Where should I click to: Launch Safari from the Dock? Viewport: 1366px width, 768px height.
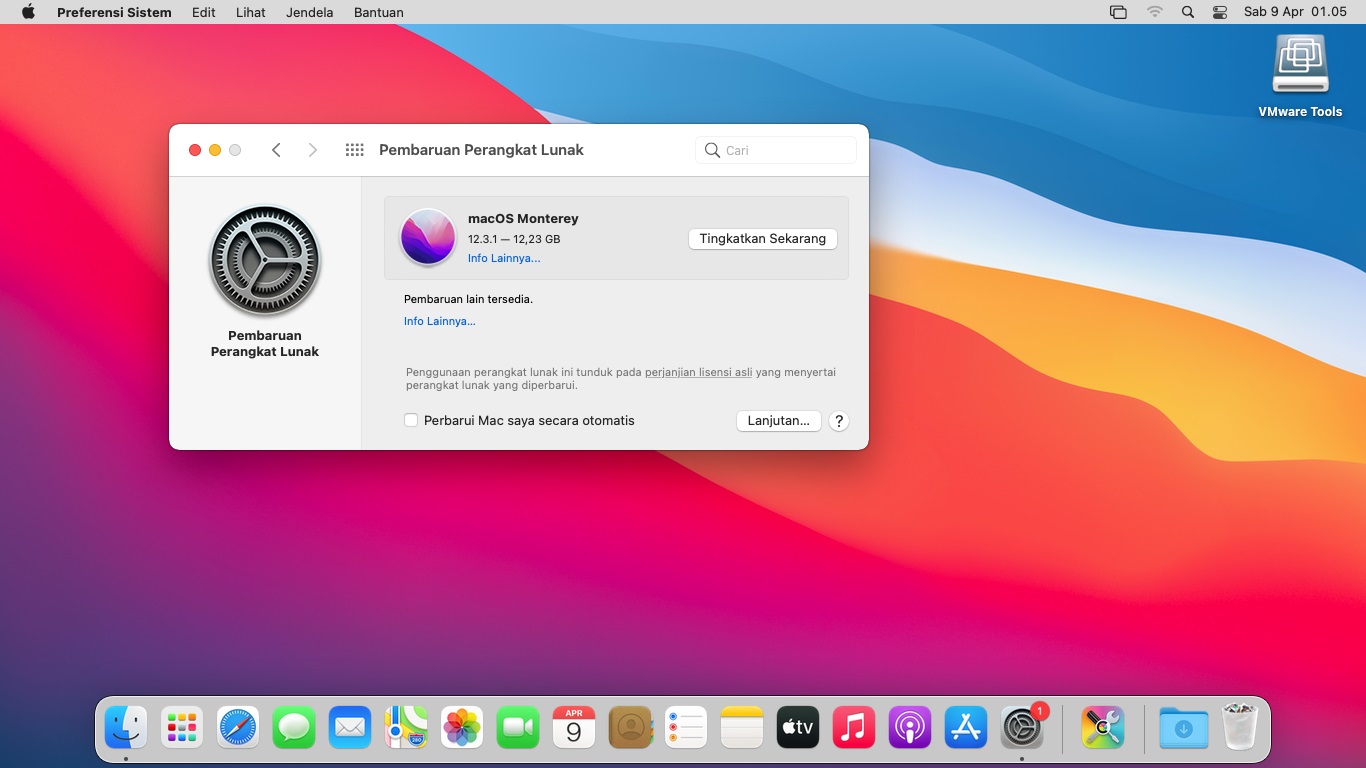coord(238,727)
